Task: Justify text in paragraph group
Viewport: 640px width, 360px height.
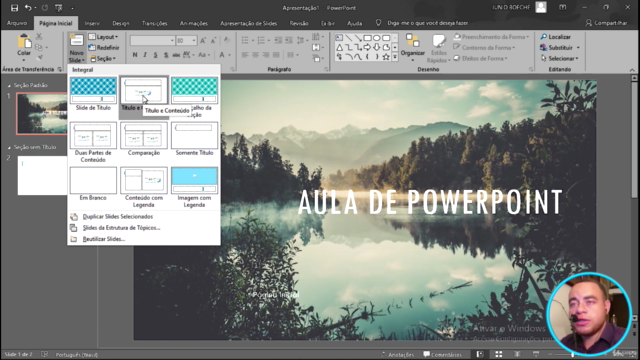Action: tap(276, 55)
